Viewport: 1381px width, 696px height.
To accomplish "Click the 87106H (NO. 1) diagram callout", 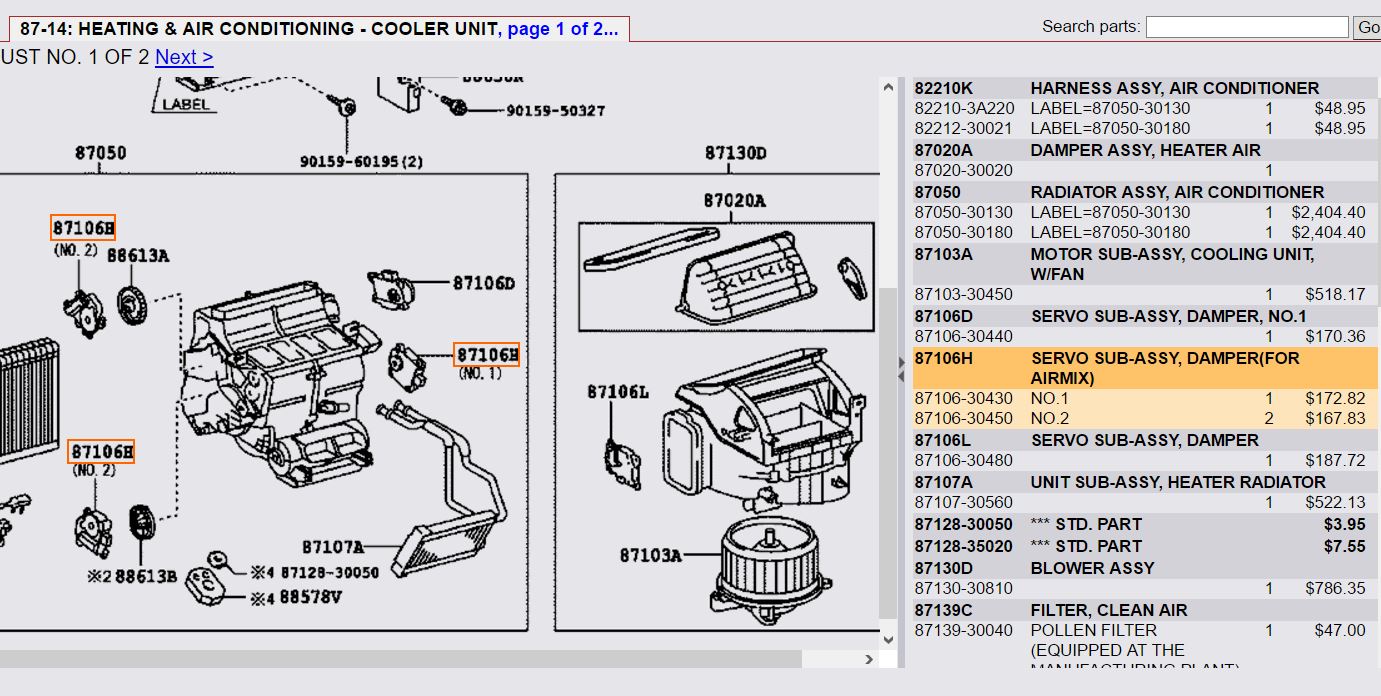I will [487, 355].
